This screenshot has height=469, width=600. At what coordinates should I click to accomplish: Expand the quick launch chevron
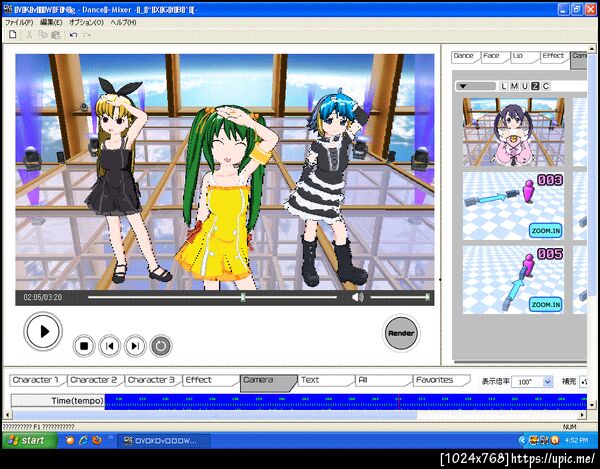click(111, 438)
